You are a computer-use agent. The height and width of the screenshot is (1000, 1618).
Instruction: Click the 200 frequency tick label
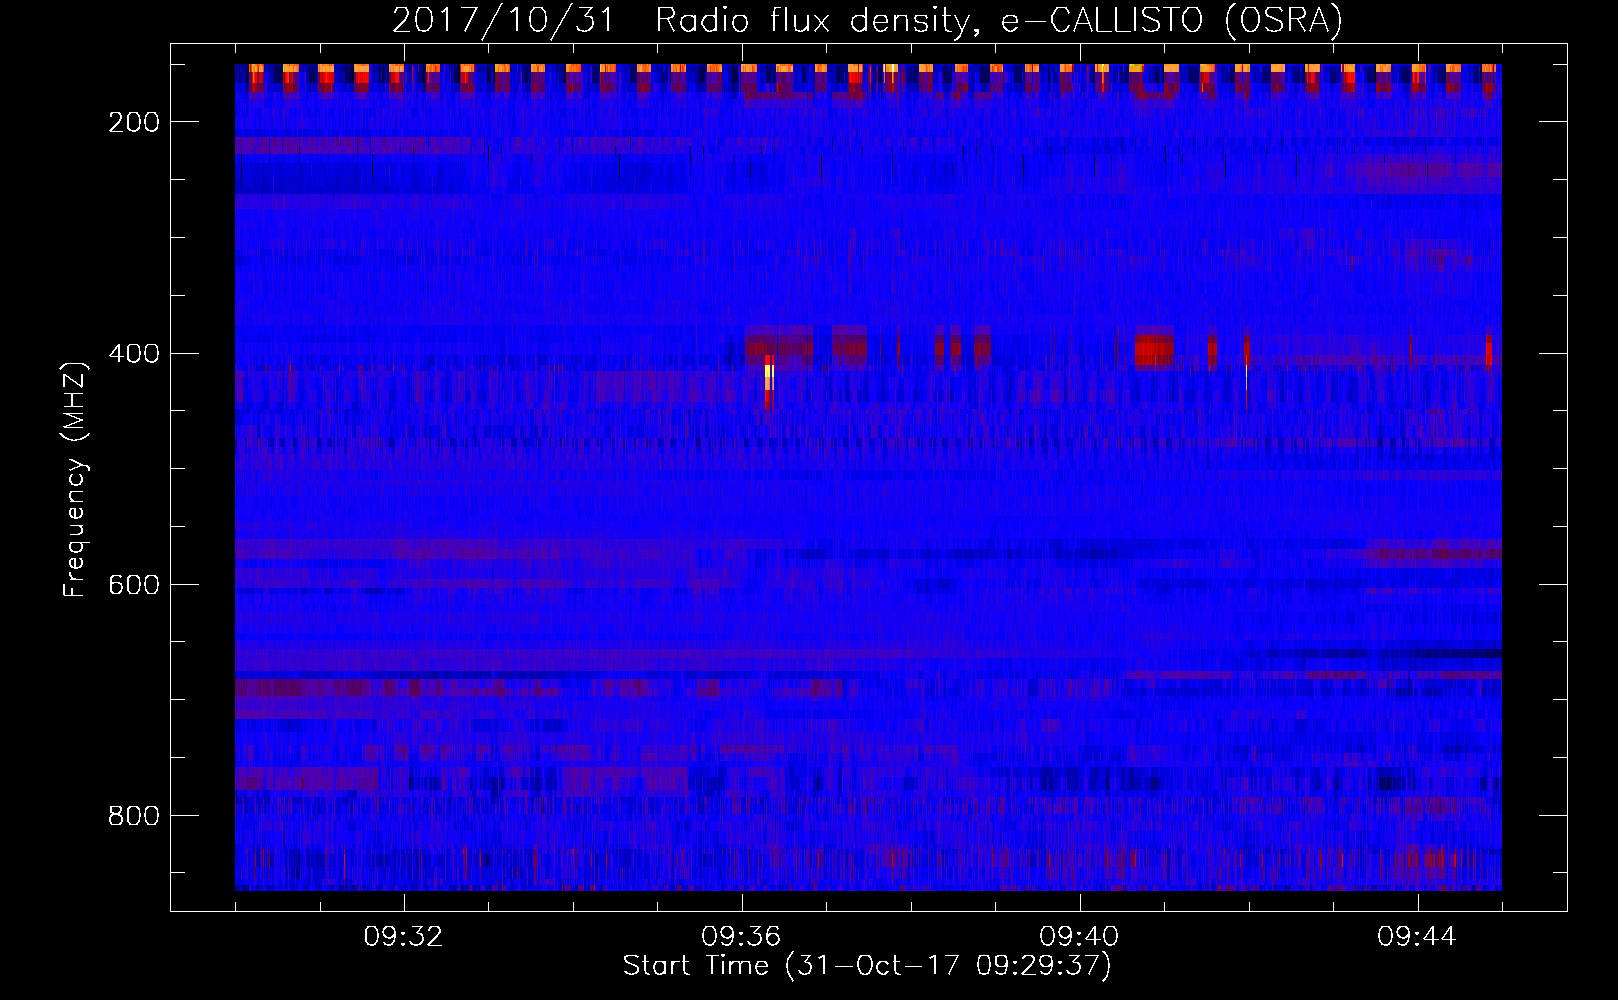pyautogui.click(x=134, y=122)
